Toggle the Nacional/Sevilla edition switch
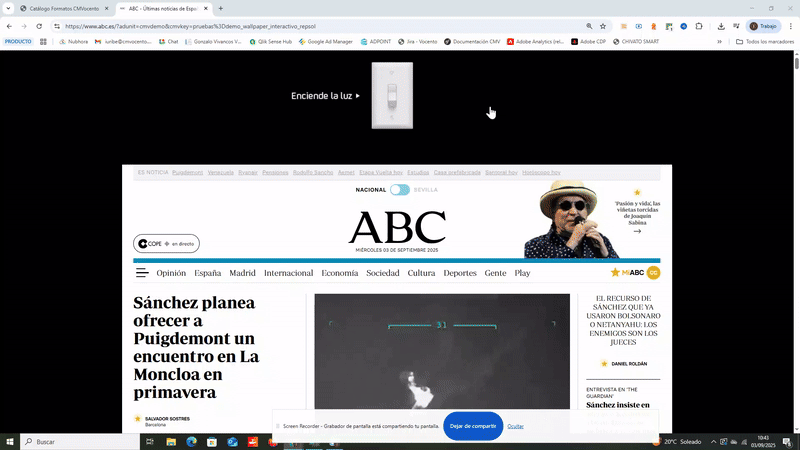Viewport: 800px width, 450px height. (x=400, y=189)
